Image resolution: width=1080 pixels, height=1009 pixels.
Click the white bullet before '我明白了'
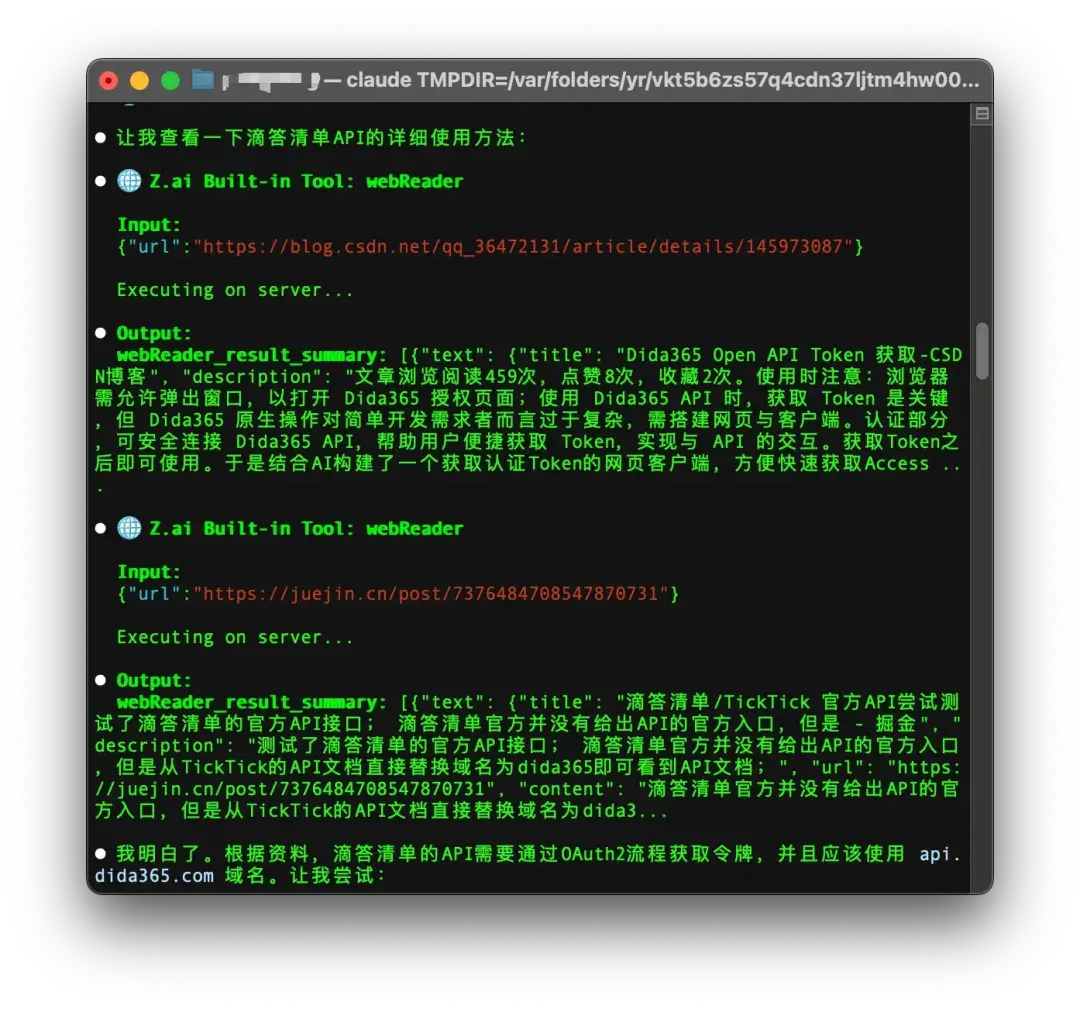pos(101,854)
